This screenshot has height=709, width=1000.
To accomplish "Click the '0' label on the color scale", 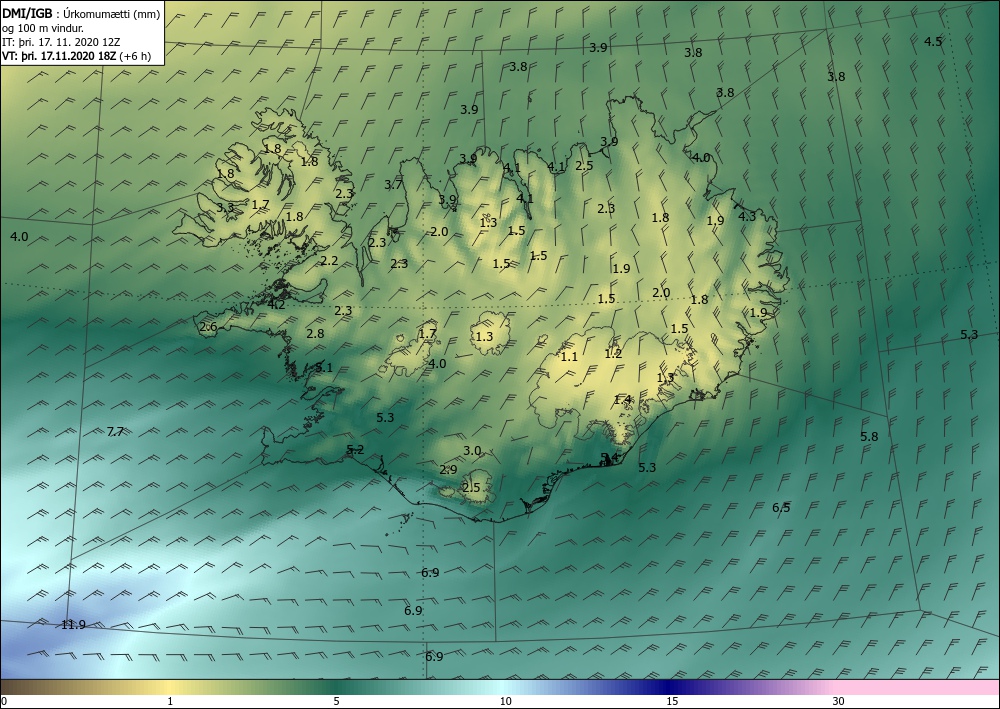I will 4,701.
